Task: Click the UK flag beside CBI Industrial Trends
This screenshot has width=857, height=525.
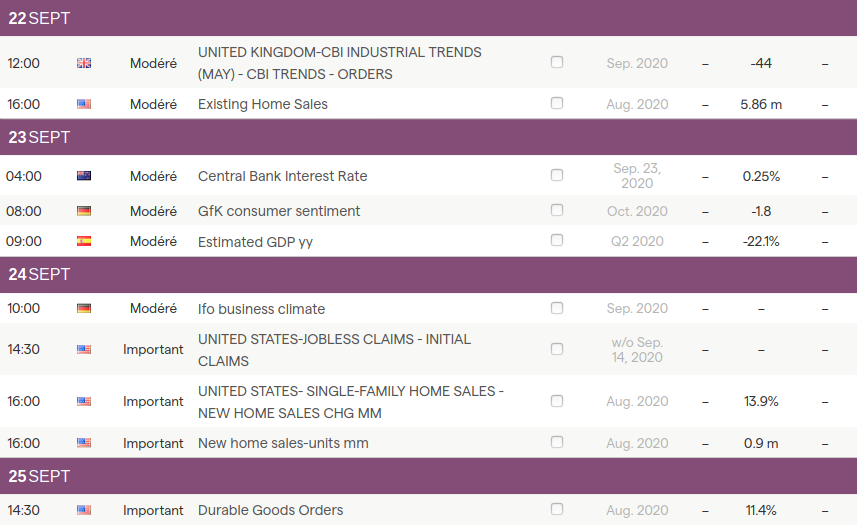Action: click(84, 63)
